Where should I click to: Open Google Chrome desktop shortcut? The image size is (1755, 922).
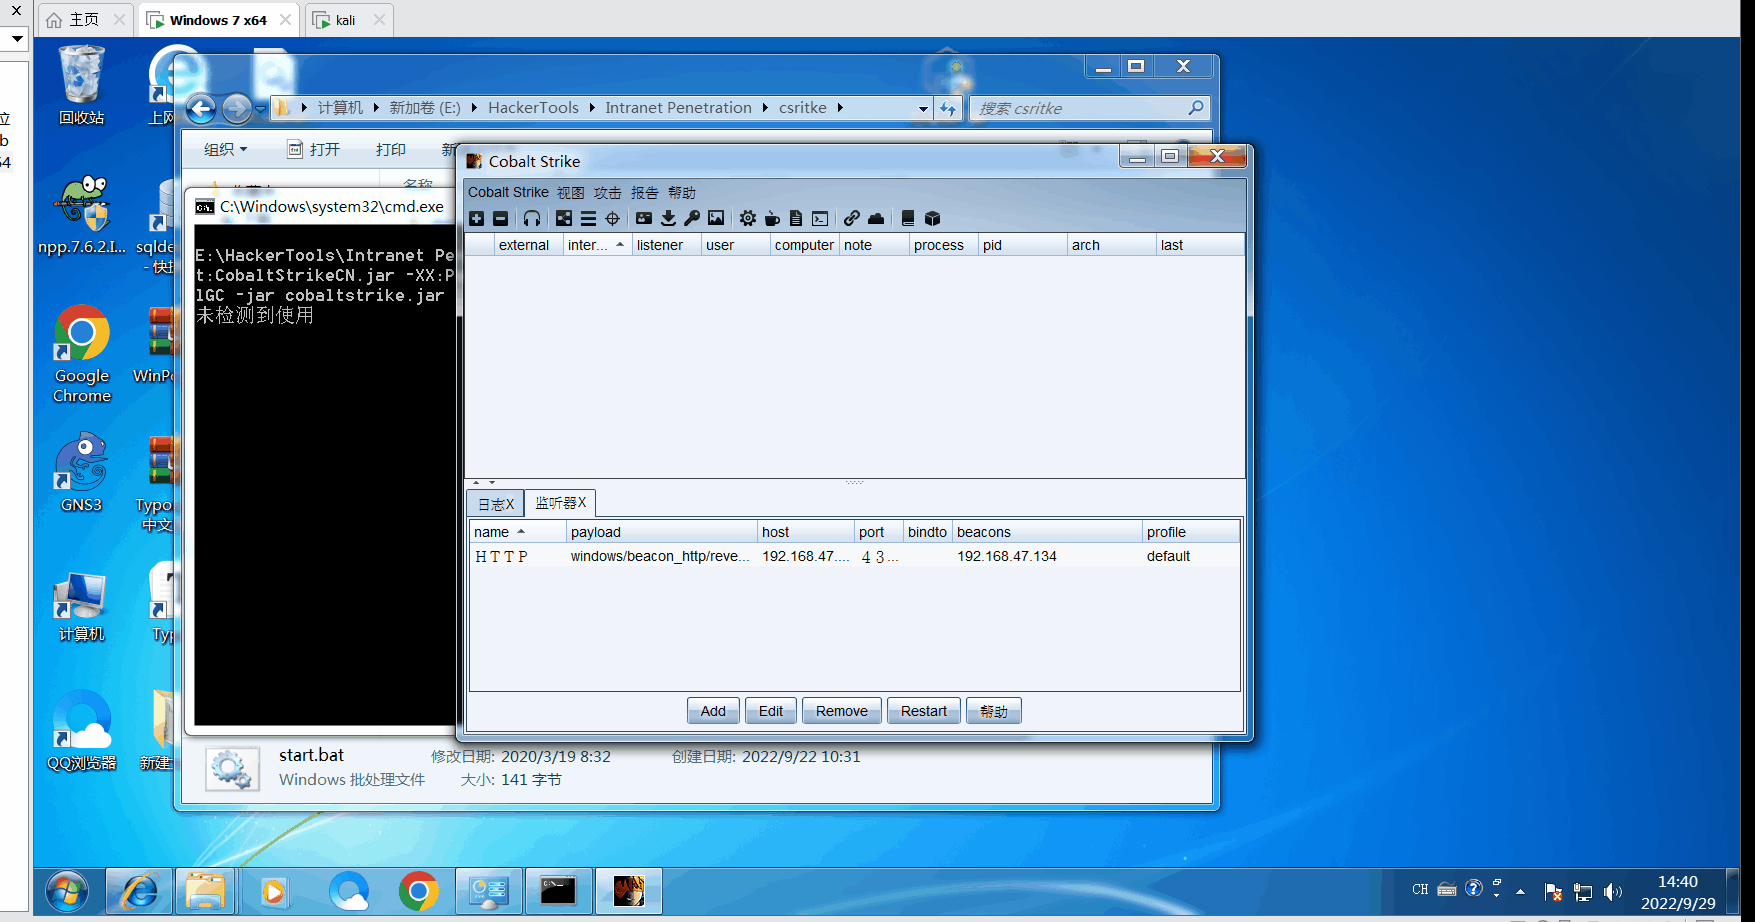tap(82, 354)
